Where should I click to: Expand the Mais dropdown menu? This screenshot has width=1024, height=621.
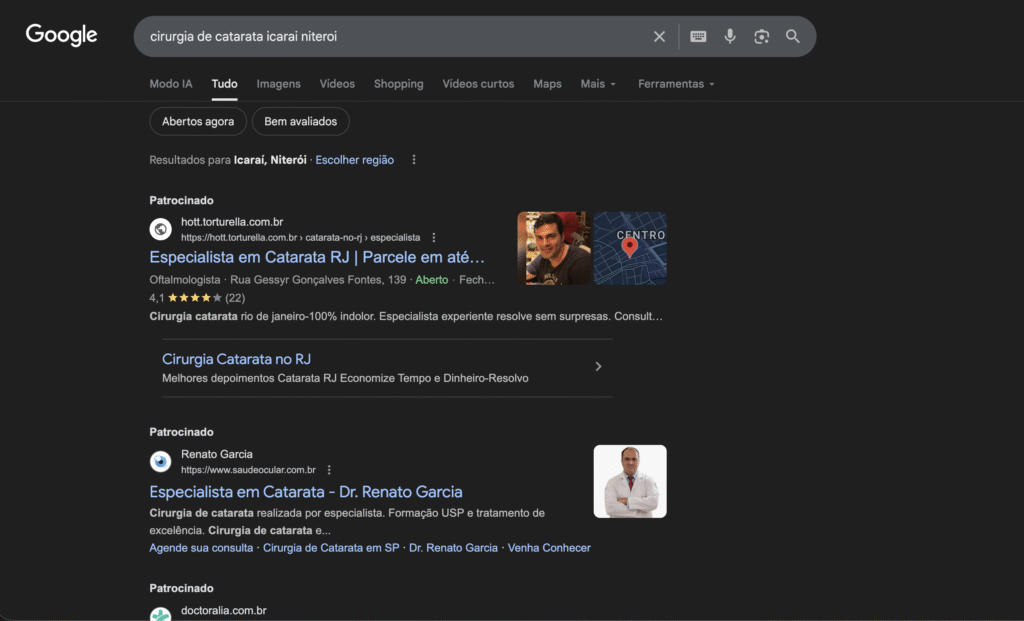[x=598, y=84]
